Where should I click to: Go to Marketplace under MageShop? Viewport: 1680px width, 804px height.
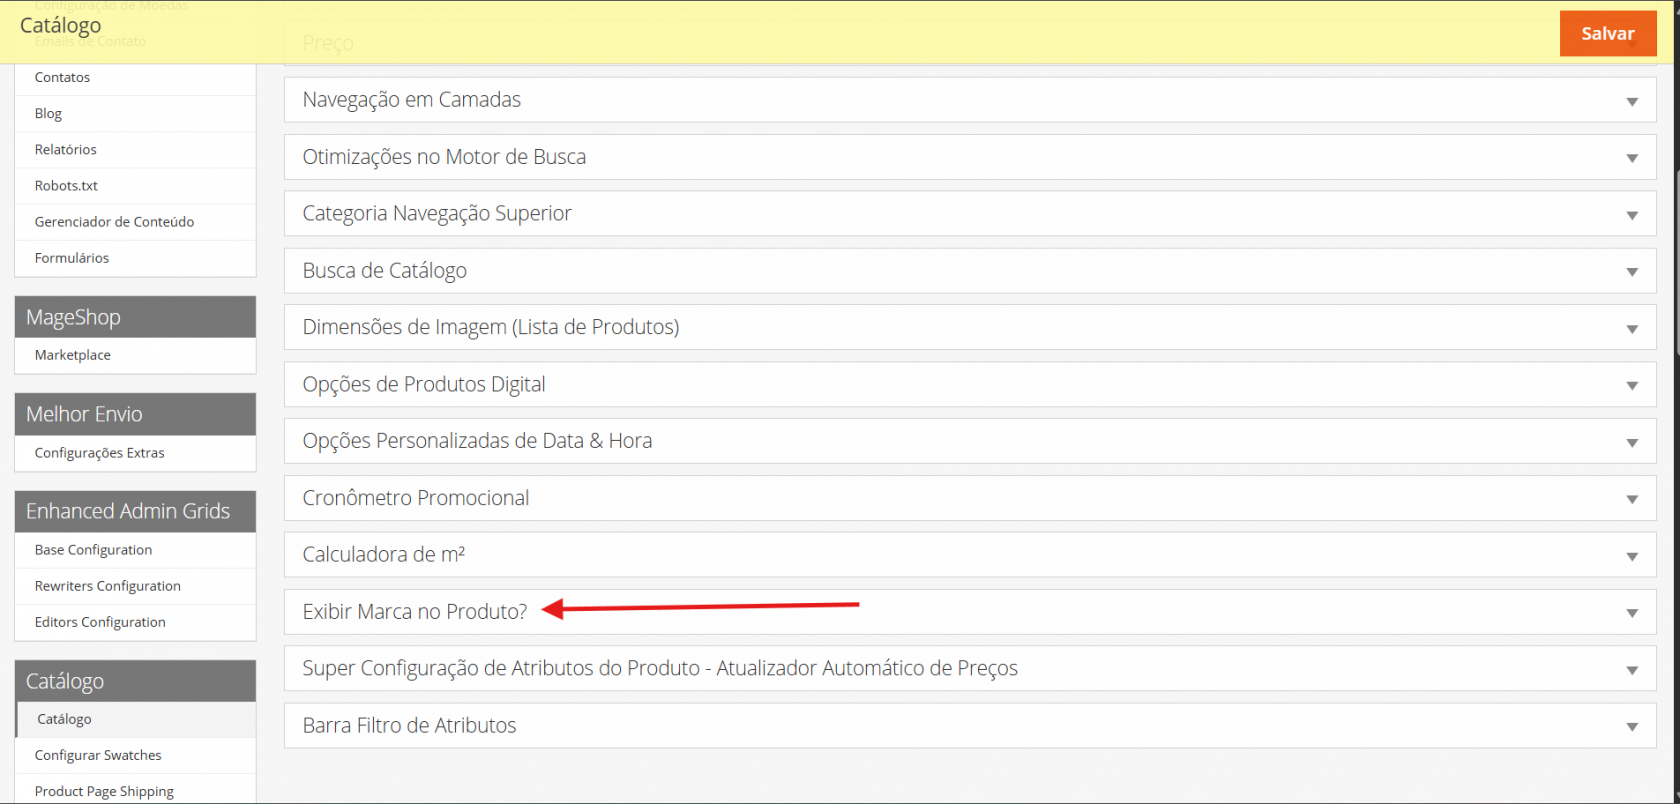(x=73, y=355)
